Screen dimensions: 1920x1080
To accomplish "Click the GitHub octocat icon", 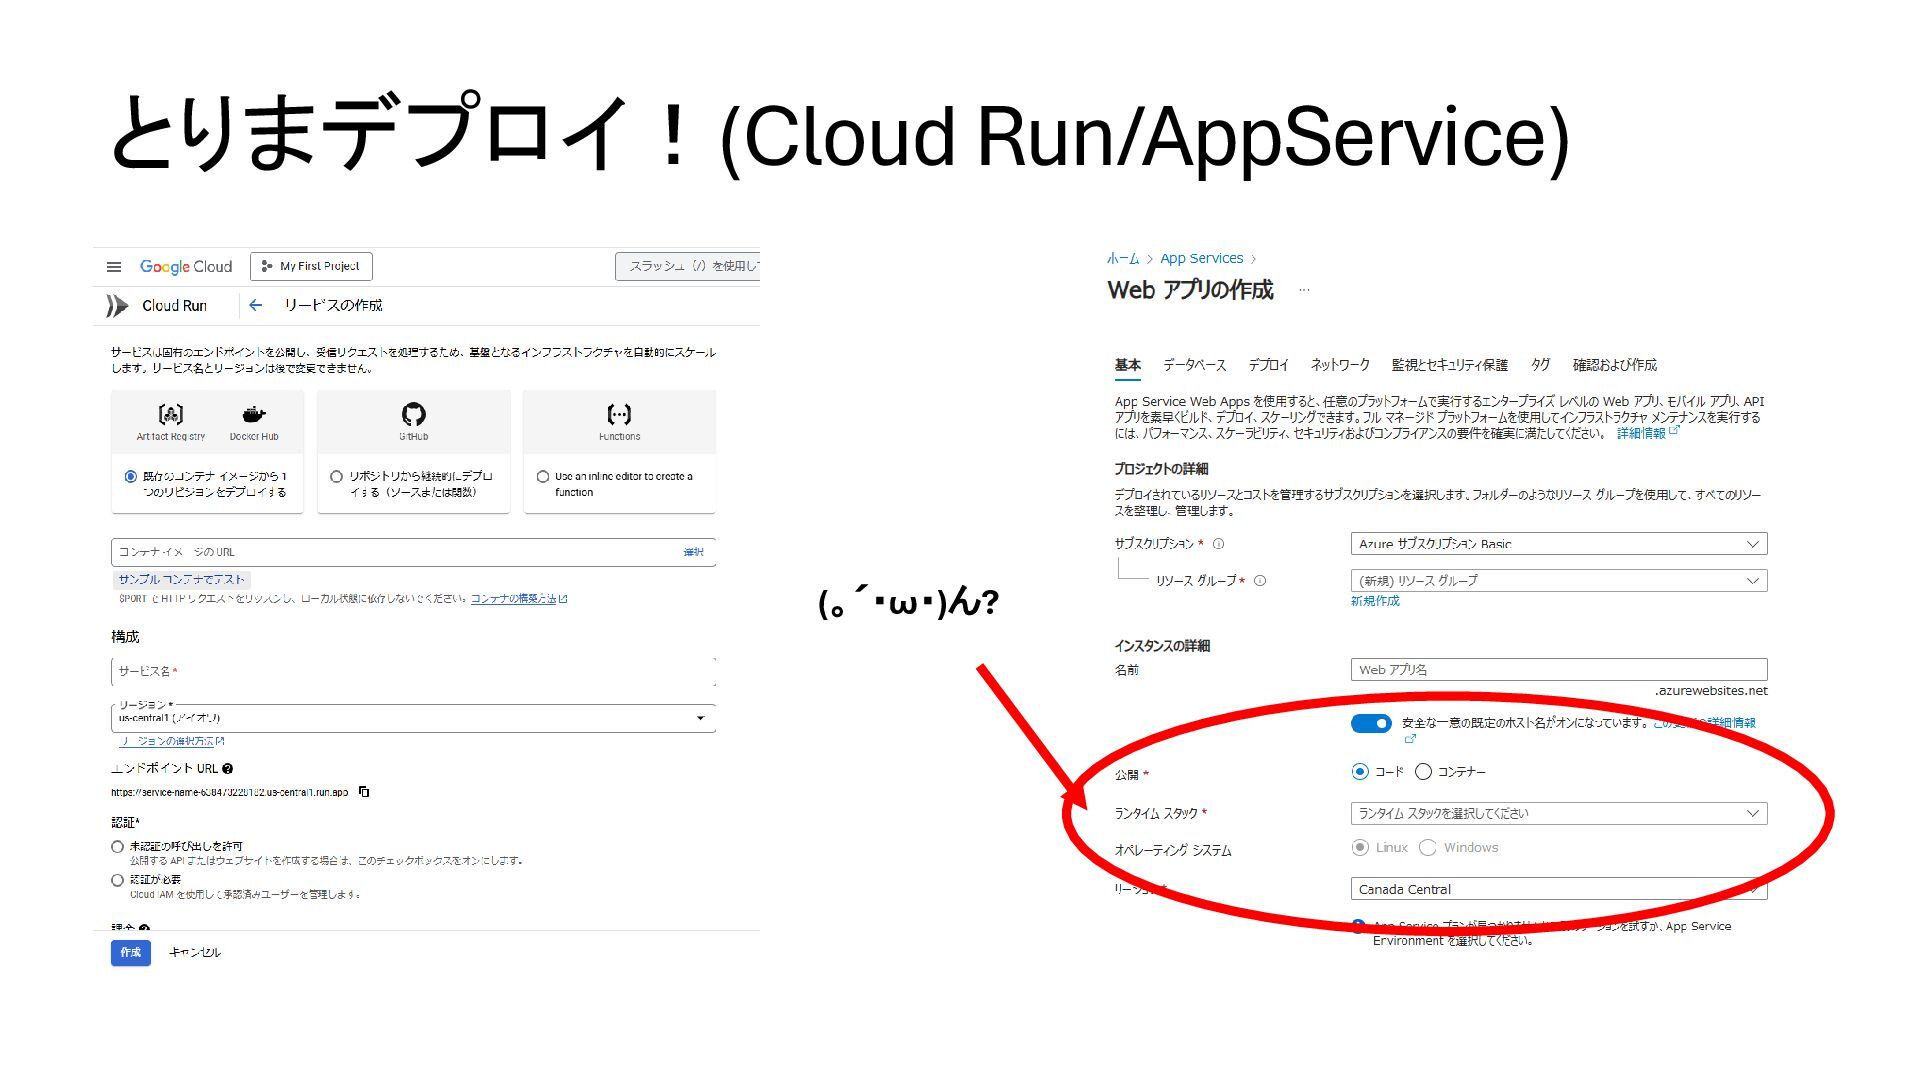I will coord(414,414).
